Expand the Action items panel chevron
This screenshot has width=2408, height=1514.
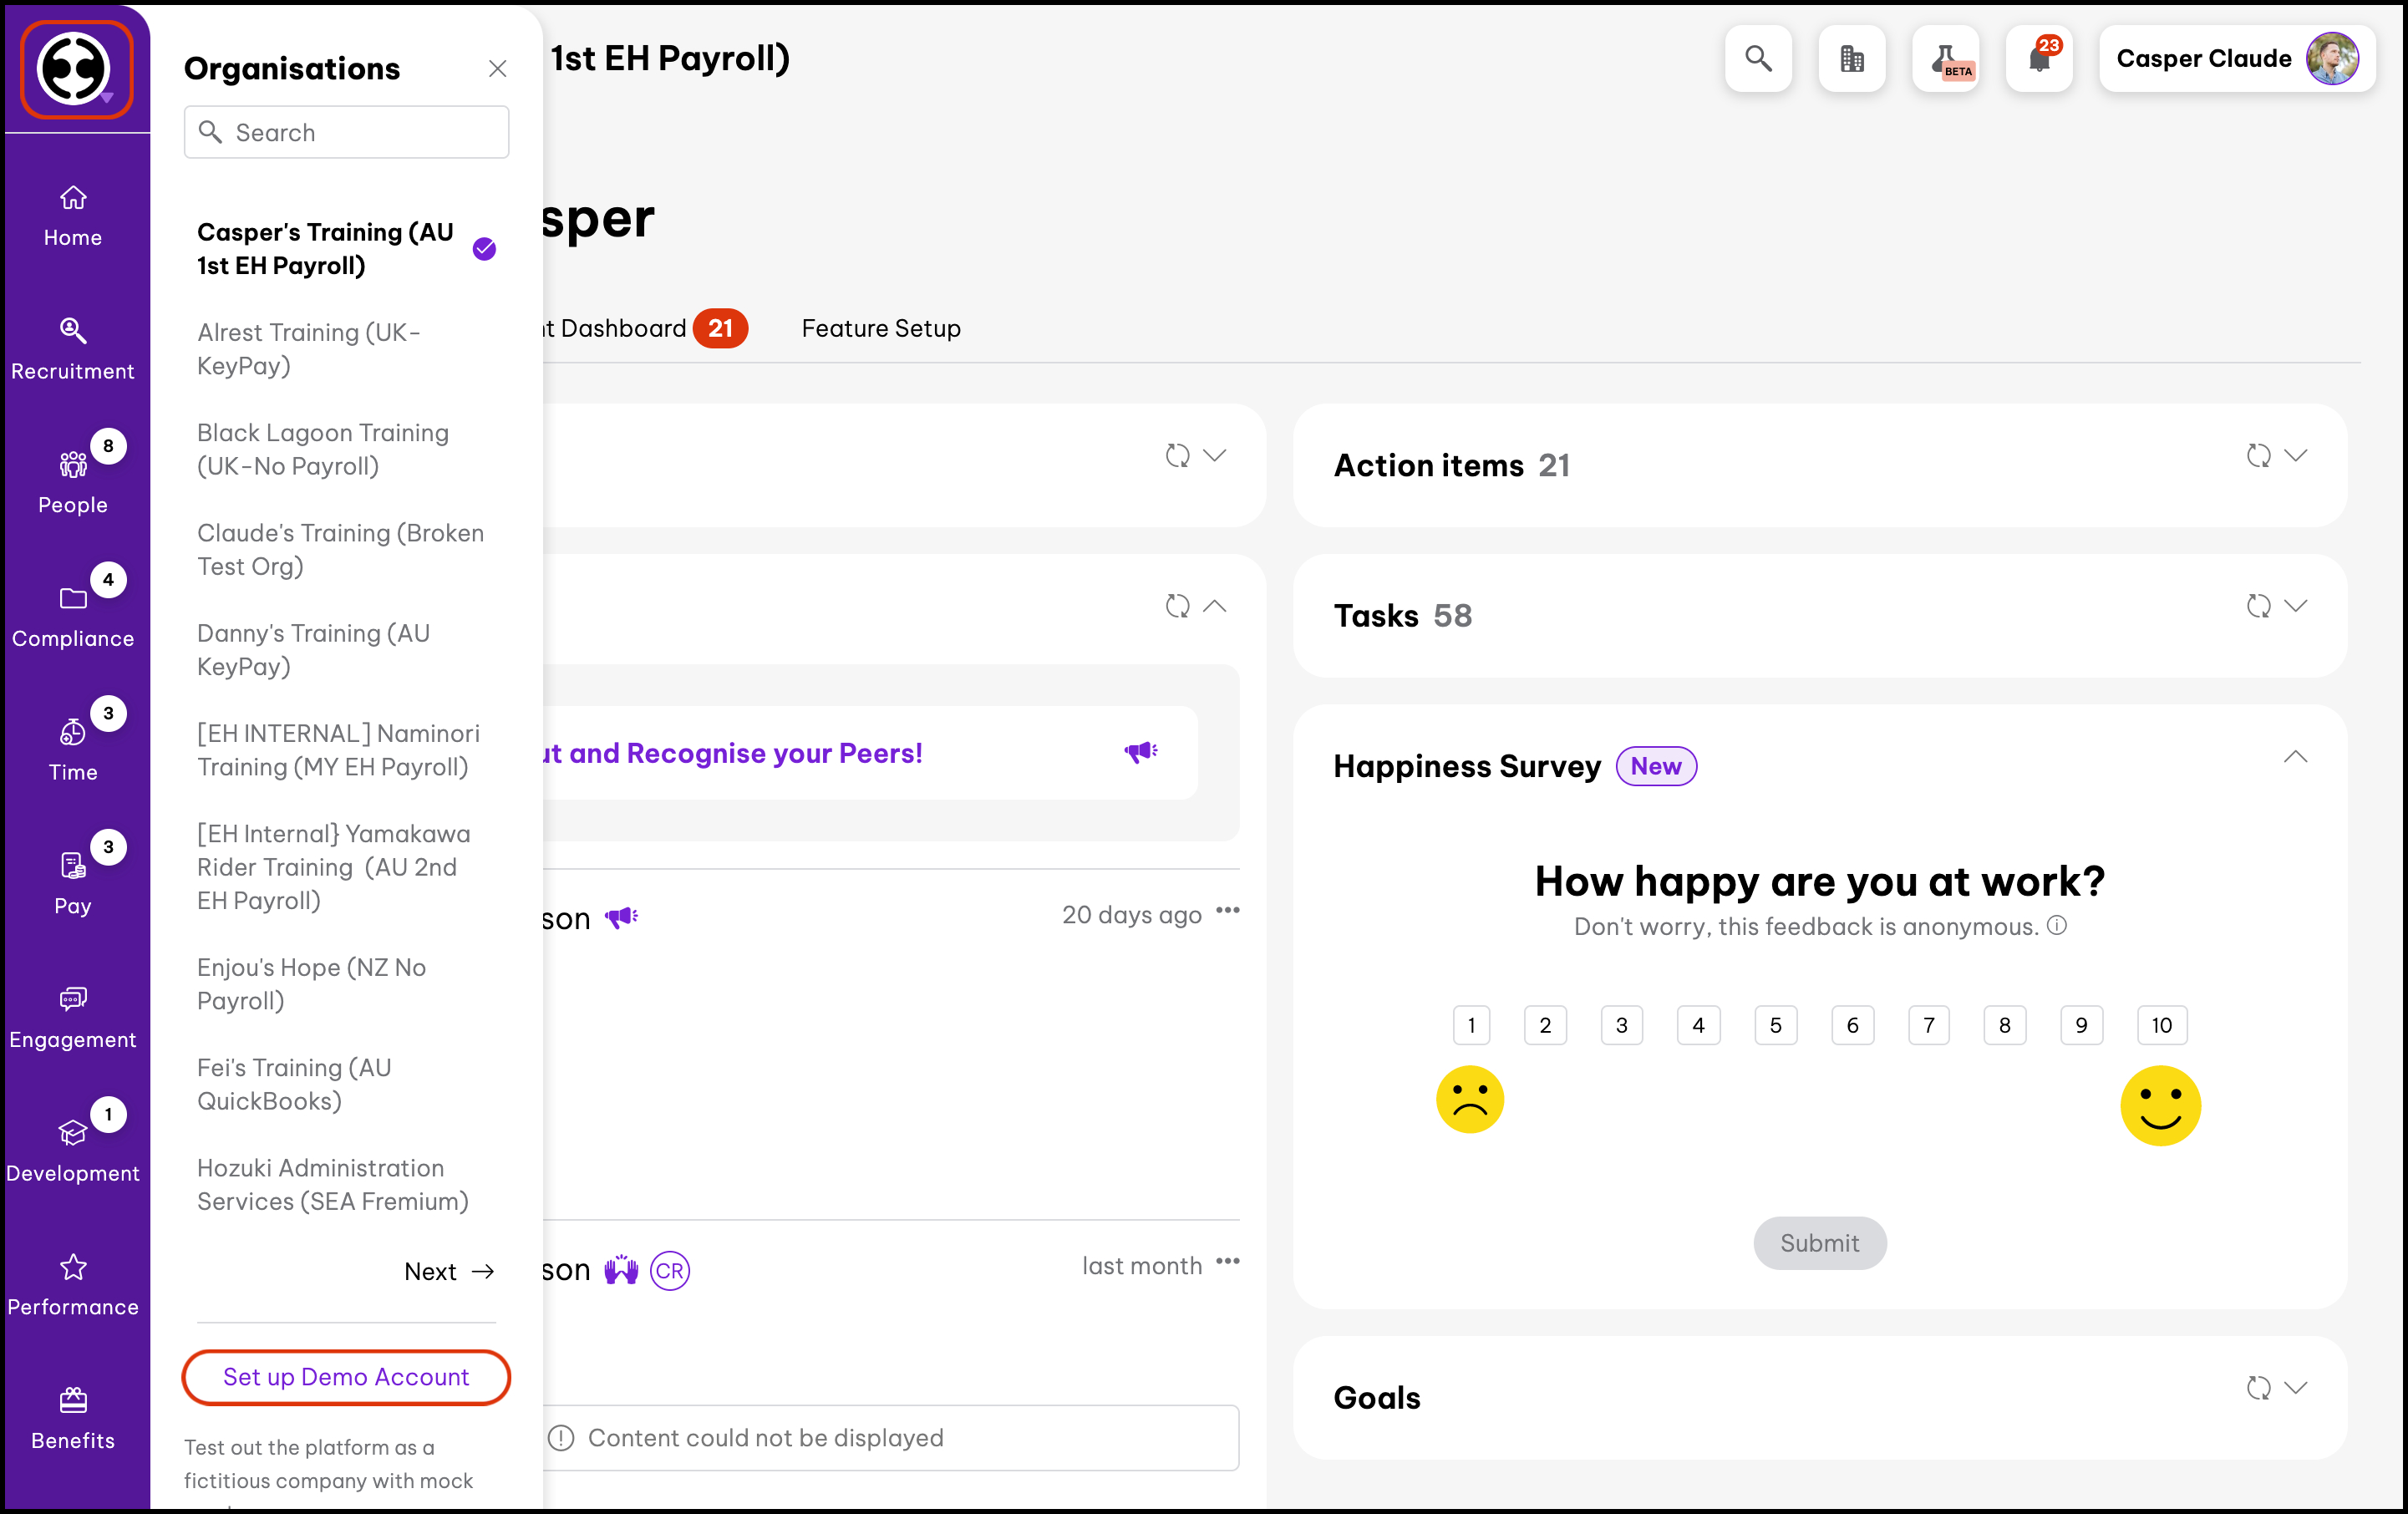pyautogui.click(x=2296, y=456)
